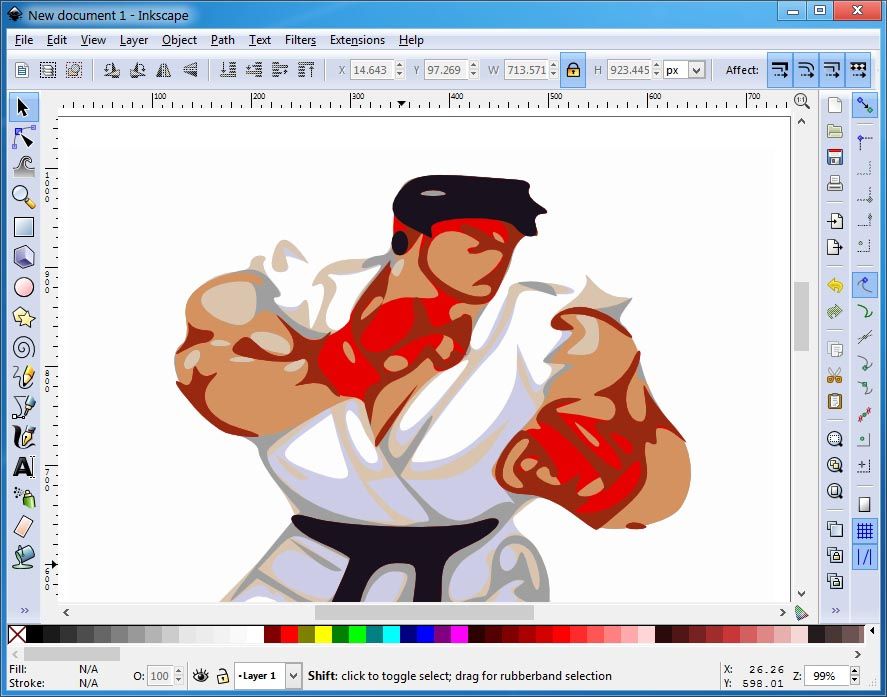
Task: Expand the commands bar overflow chevron
Action: 836,610
